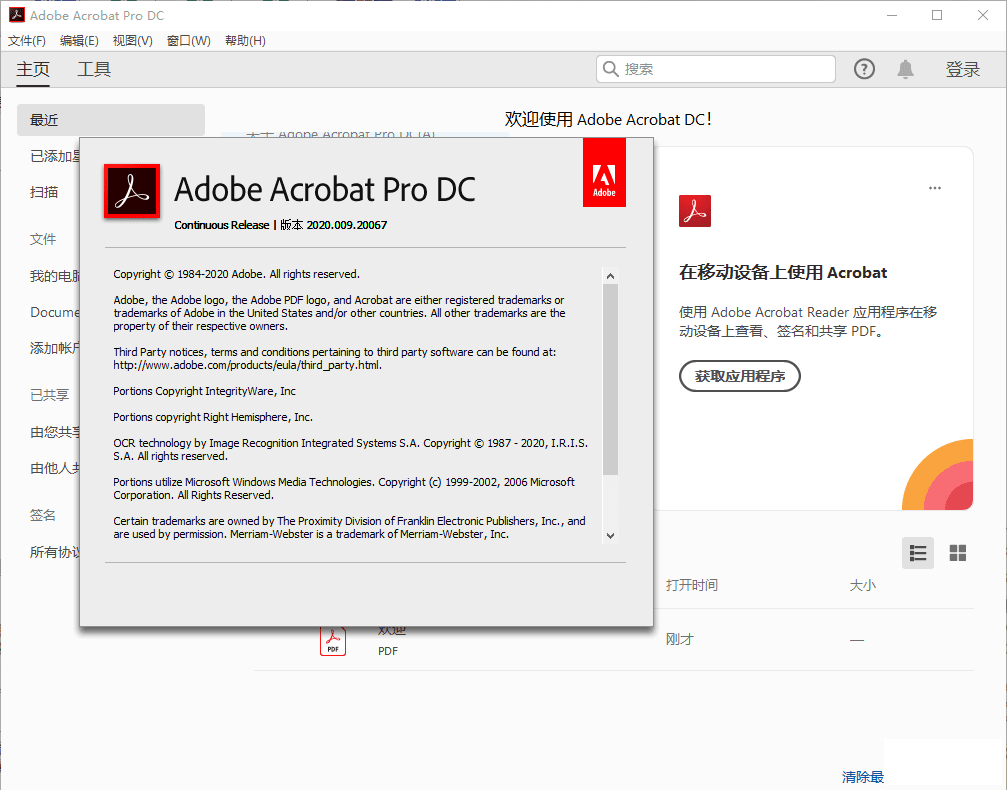Viewport: 1007px width, 790px height.
Task: Switch to the 主页 tab
Action: [33, 69]
